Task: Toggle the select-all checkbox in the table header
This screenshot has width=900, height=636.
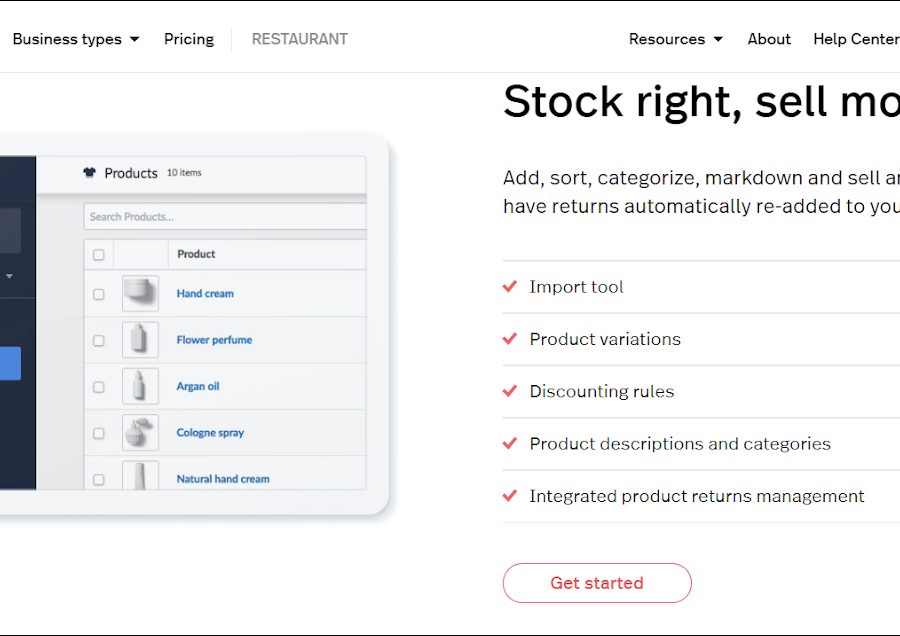Action: tap(98, 255)
